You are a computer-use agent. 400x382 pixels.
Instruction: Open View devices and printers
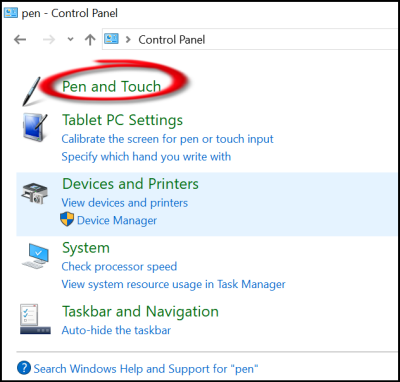tap(125, 203)
